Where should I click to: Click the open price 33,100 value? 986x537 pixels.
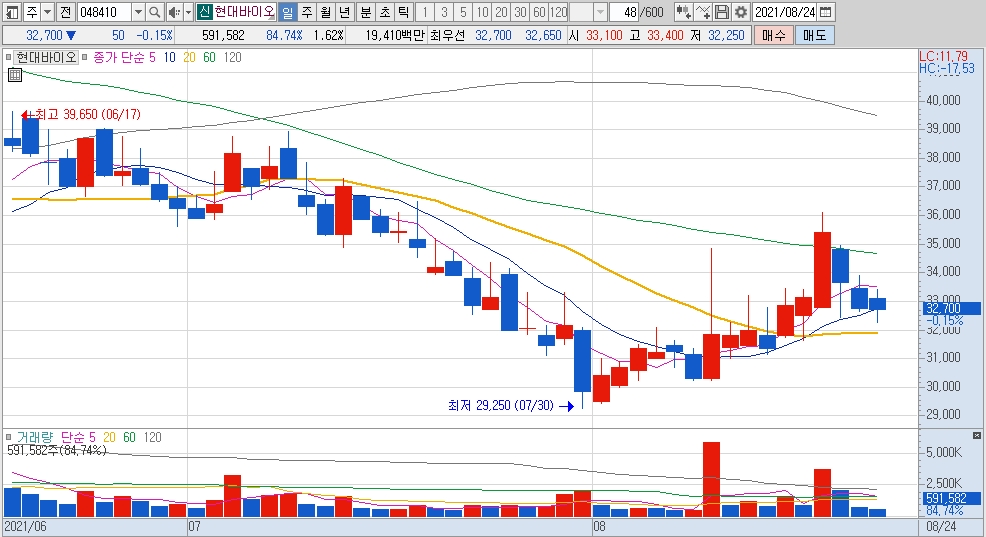[604, 35]
